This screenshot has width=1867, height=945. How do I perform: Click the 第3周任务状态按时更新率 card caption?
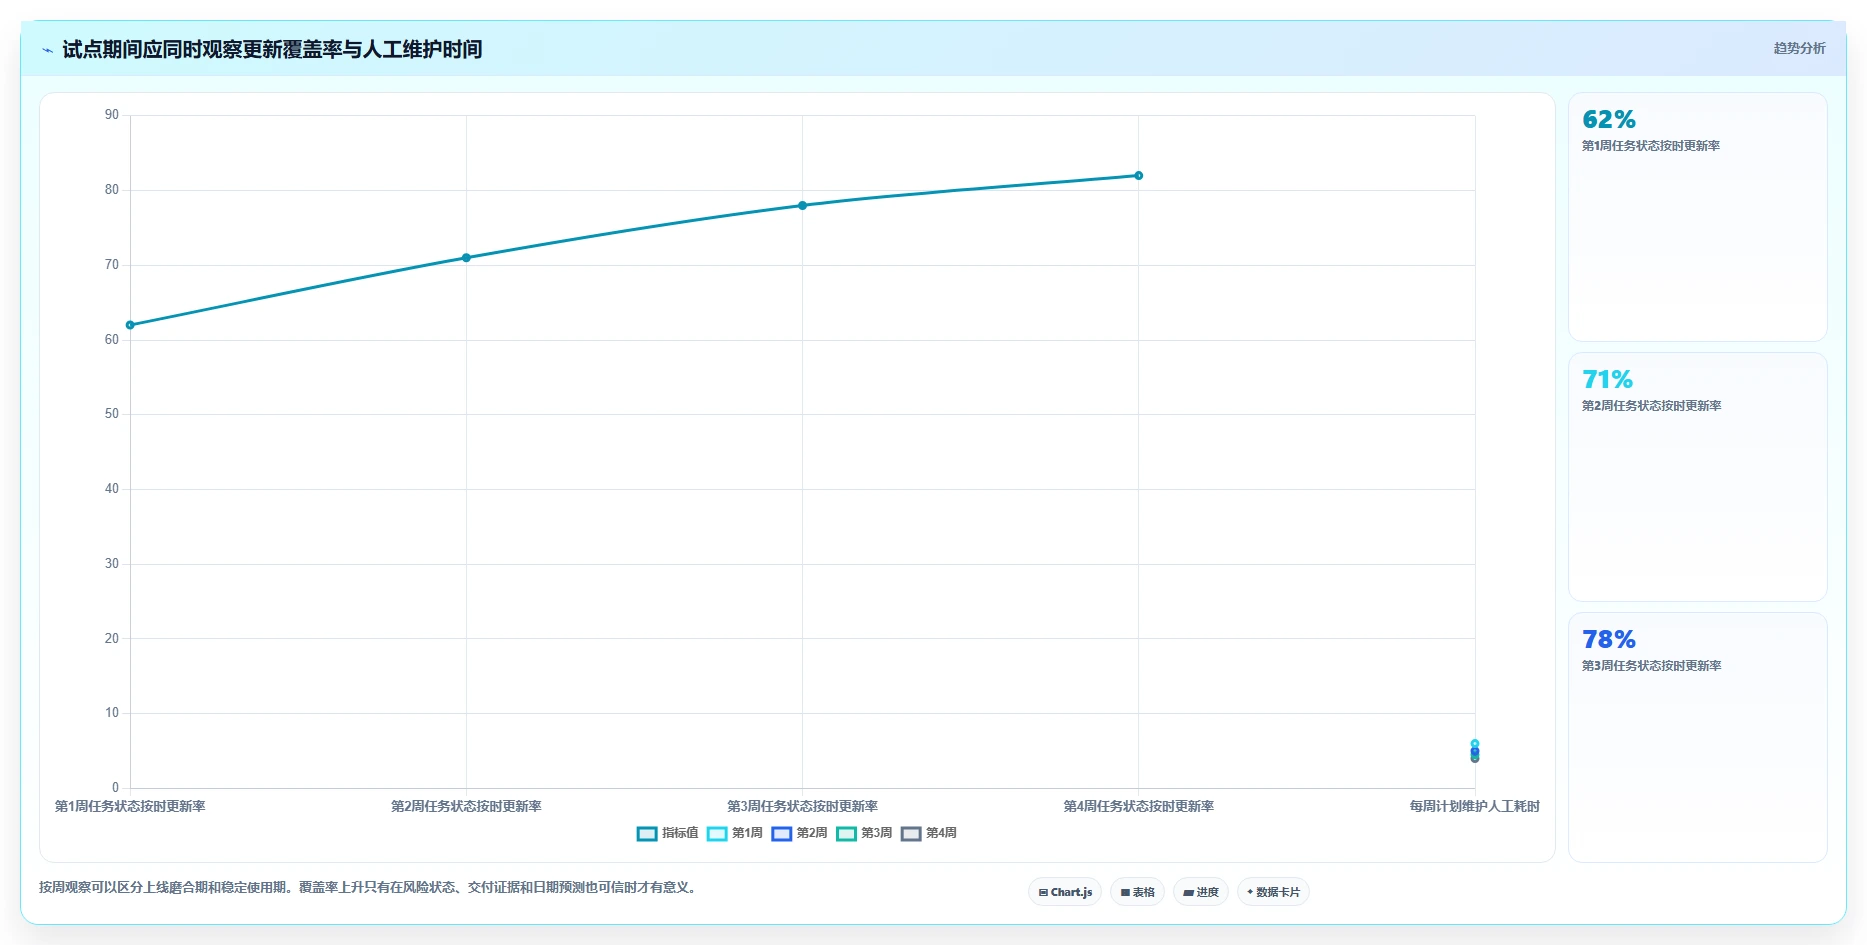pos(1651,666)
